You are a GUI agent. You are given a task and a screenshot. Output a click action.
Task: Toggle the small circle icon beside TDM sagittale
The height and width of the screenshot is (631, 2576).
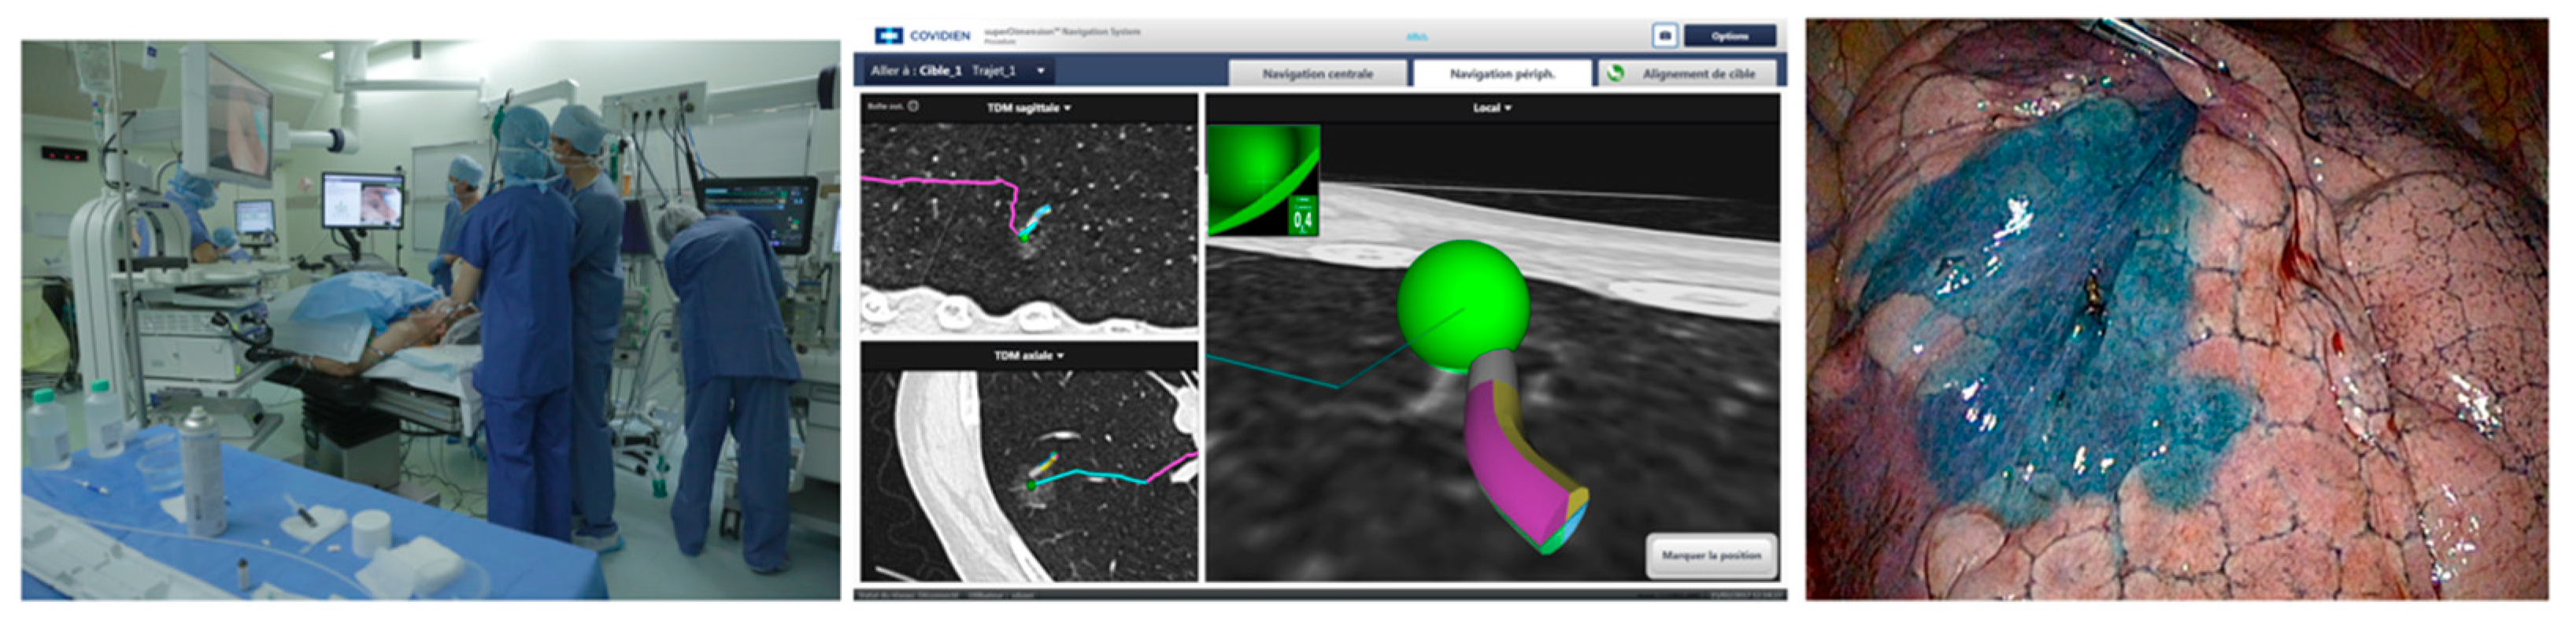coord(913,106)
